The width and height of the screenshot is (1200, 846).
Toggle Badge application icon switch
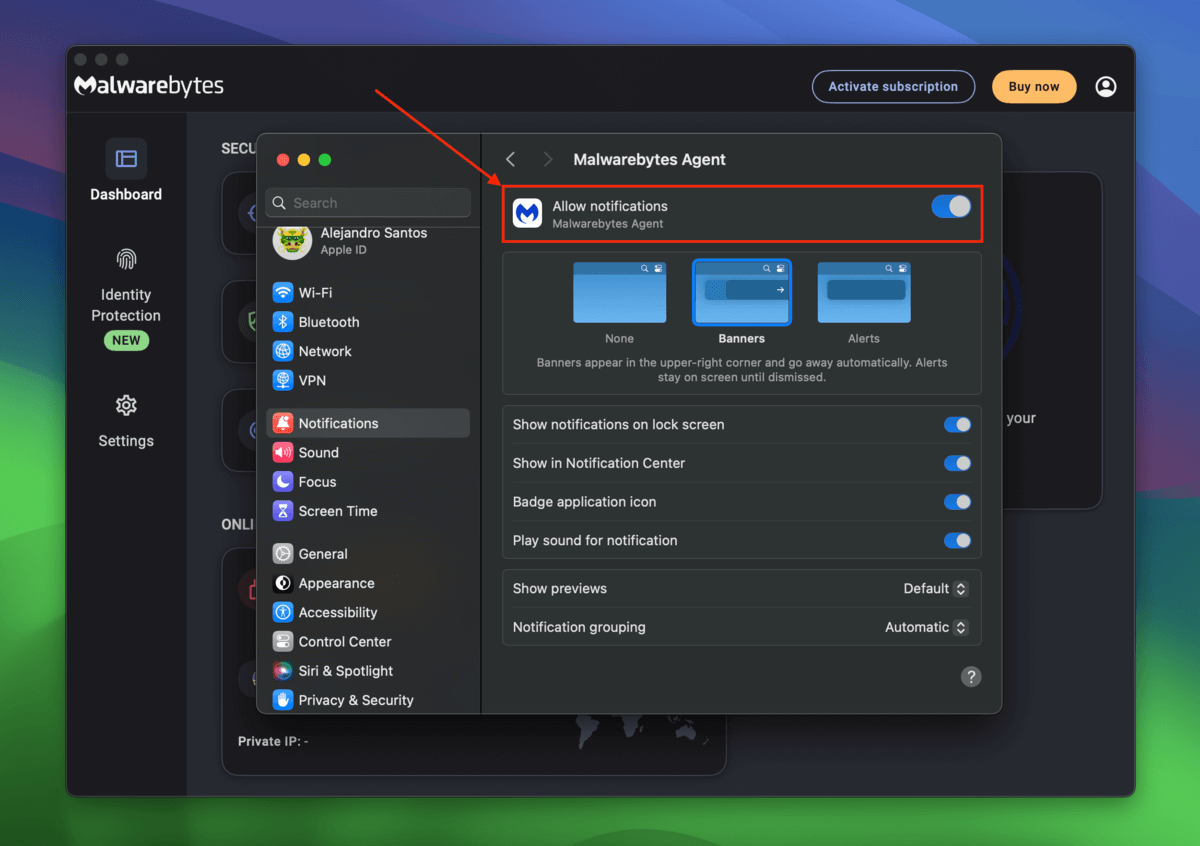tap(957, 502)
